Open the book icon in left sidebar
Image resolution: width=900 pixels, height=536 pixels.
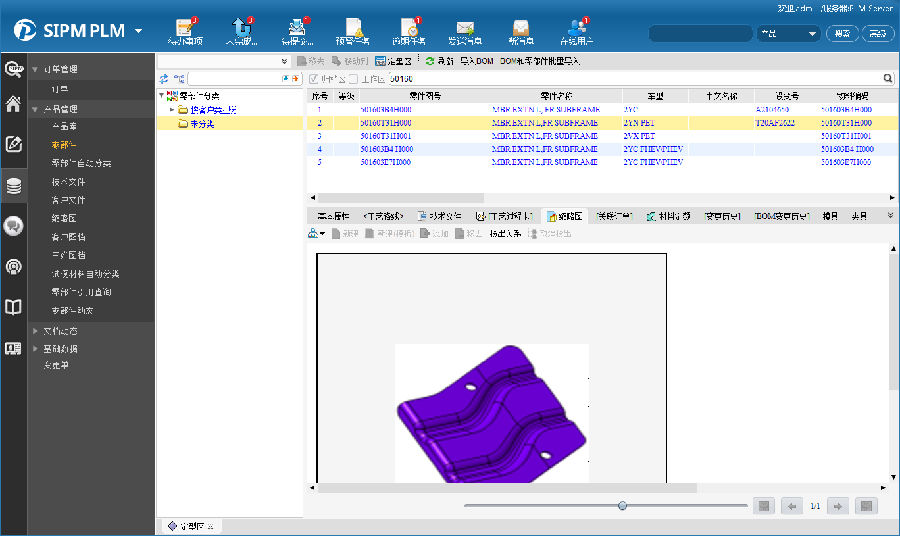tap(13, 307)
